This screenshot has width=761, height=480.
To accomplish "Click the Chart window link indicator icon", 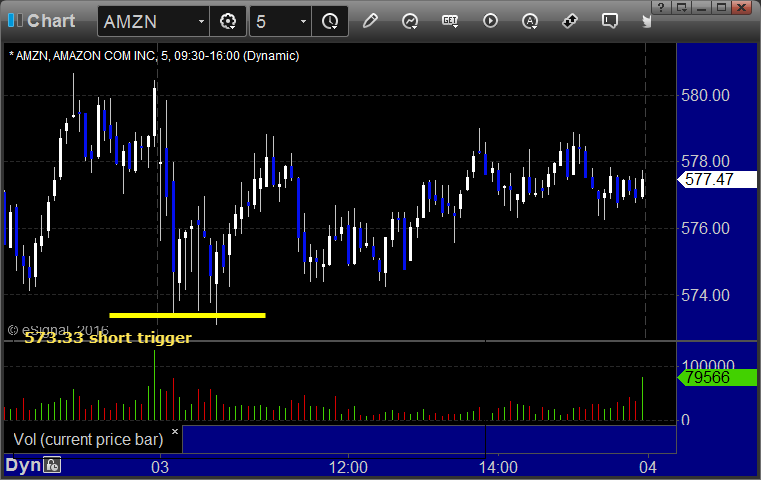I will pos(15,21).
